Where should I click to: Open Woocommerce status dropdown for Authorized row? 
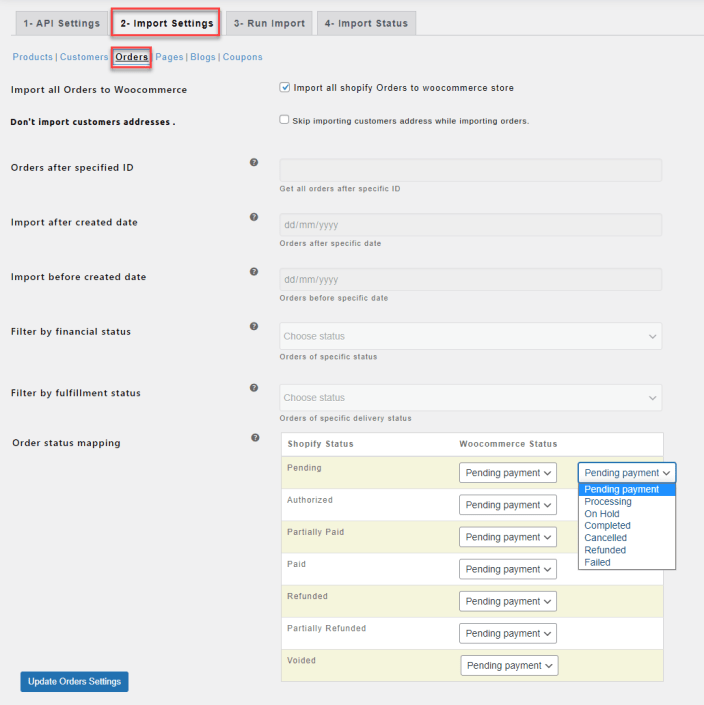(x=508, y=504)
